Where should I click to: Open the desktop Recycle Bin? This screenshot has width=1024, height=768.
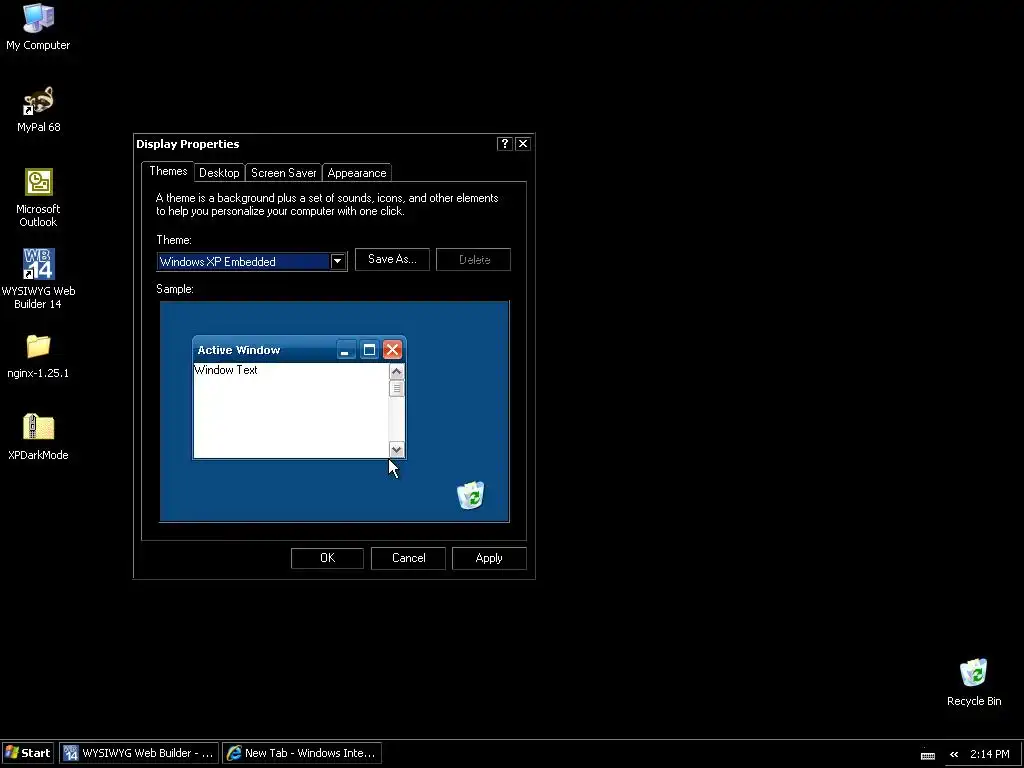(x=974, y=682)
